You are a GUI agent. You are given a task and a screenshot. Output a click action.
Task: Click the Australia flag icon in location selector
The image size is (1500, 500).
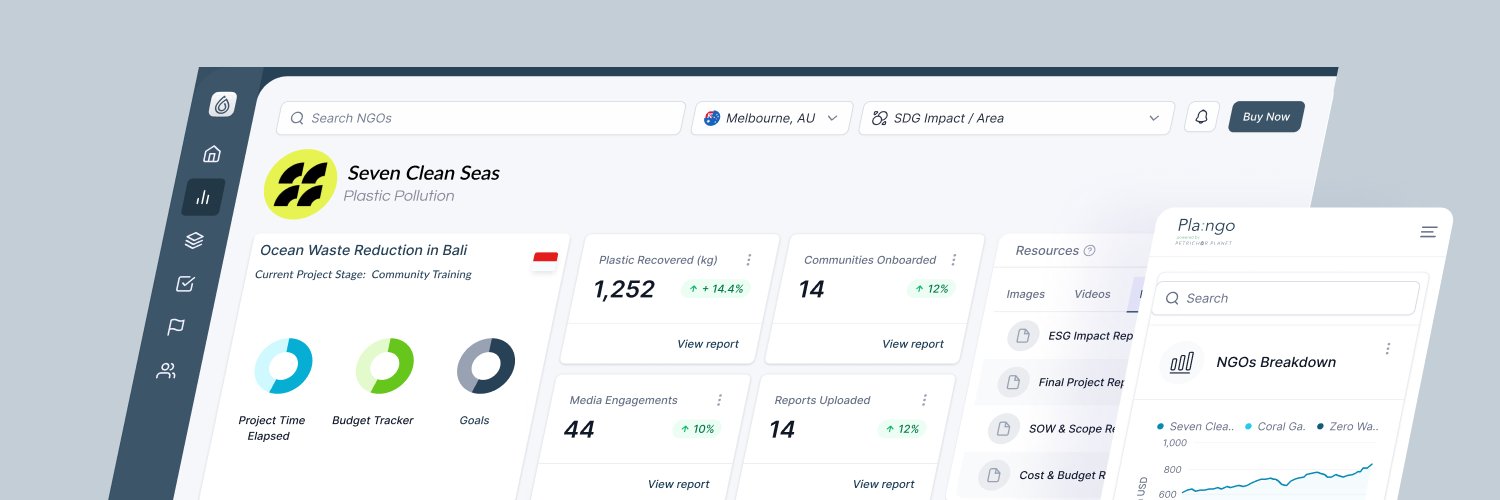tap(712, 118)
